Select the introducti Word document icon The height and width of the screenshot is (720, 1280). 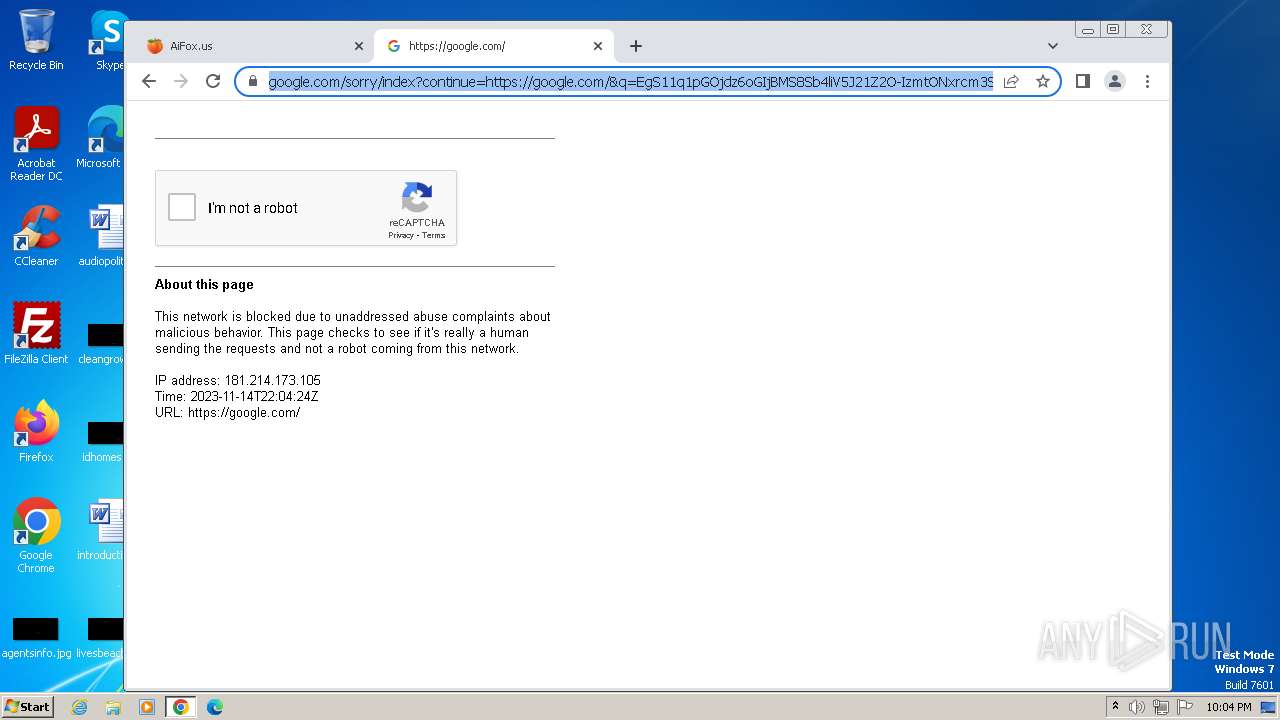[x=103, y=530]
